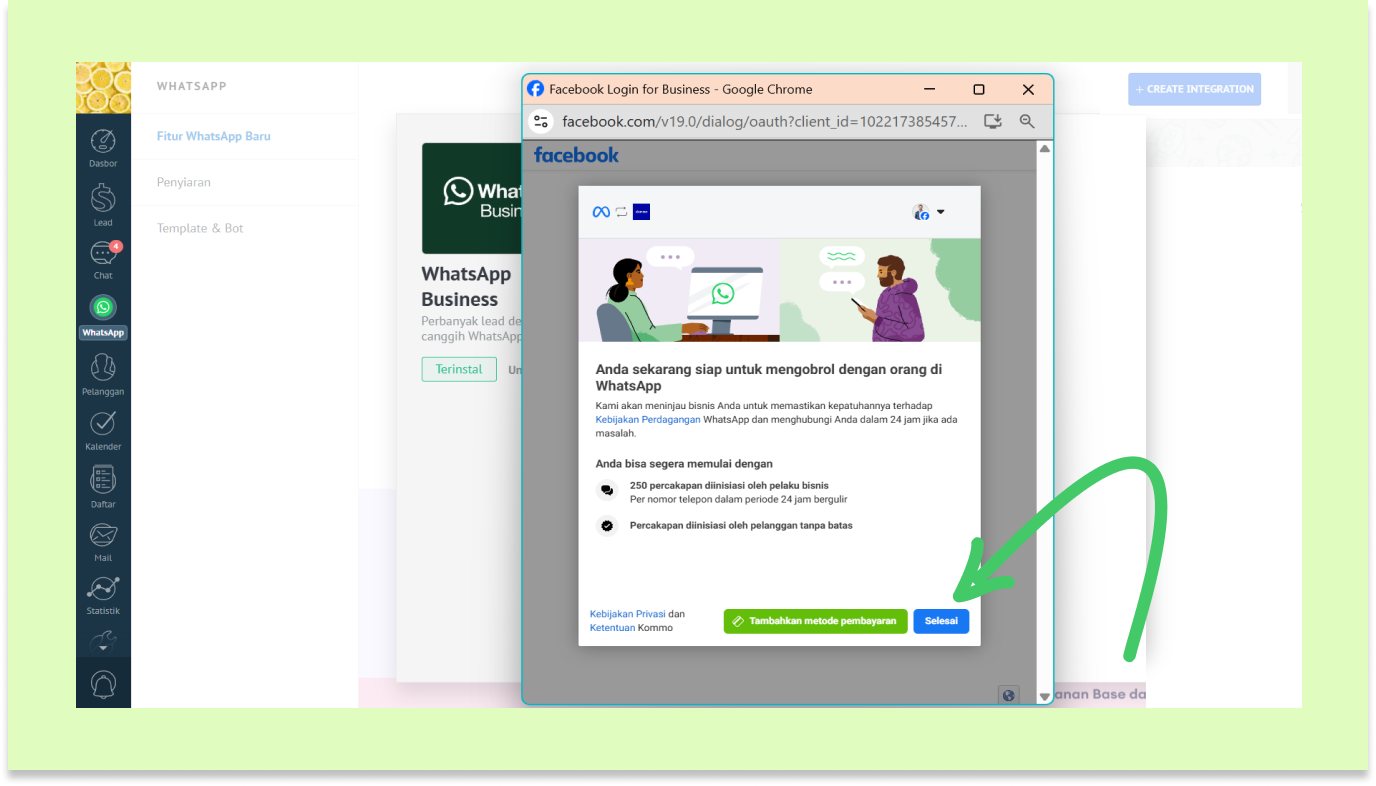Maximize the Facebook Login popup window
The height and width of the screenshot is (786, 1376).
pyautogui.click(x=979, y=89)
